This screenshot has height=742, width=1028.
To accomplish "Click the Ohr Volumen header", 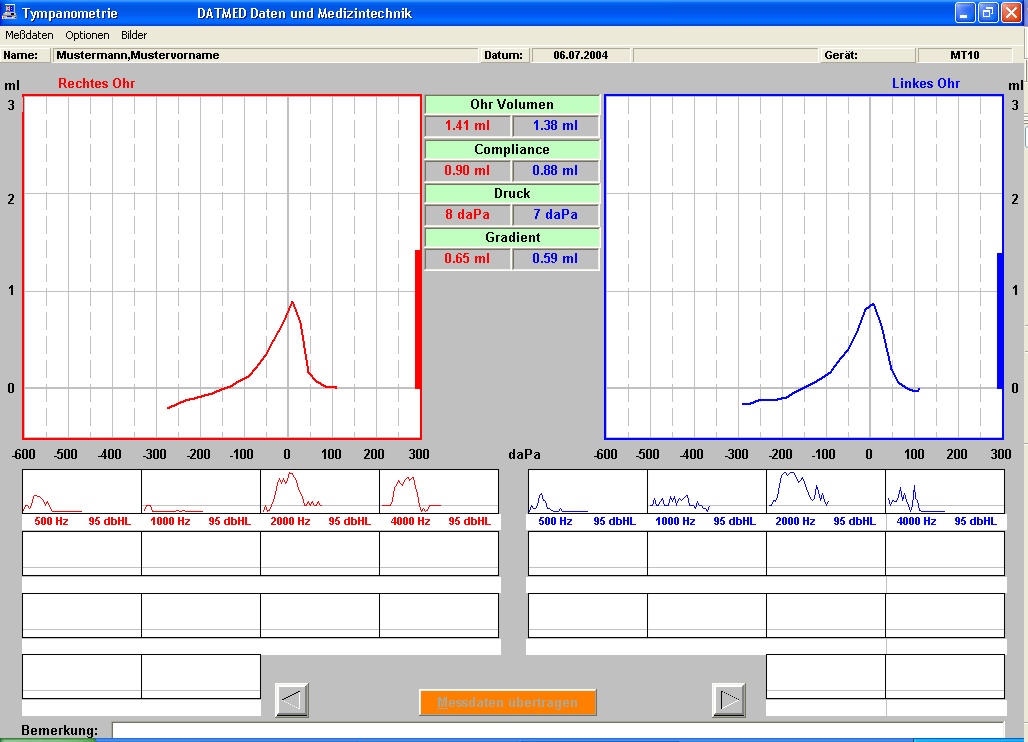I will [512, 104].
